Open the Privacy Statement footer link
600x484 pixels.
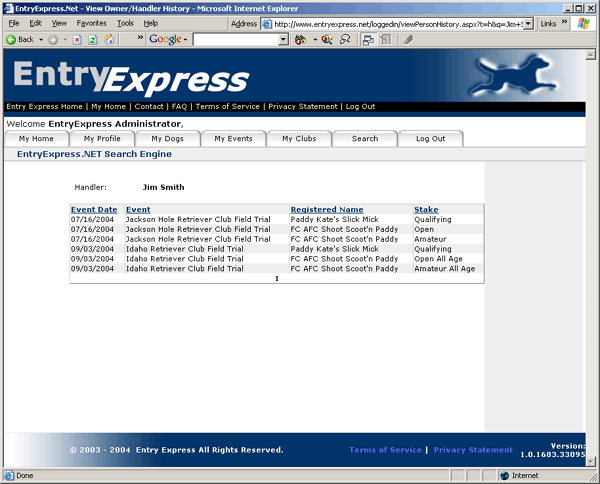point(473,450)
